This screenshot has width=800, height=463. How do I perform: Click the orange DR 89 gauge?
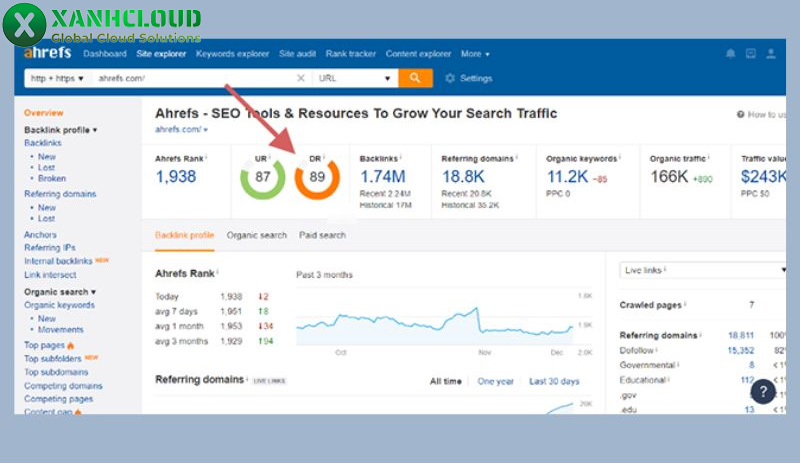[x=317, y=177]
